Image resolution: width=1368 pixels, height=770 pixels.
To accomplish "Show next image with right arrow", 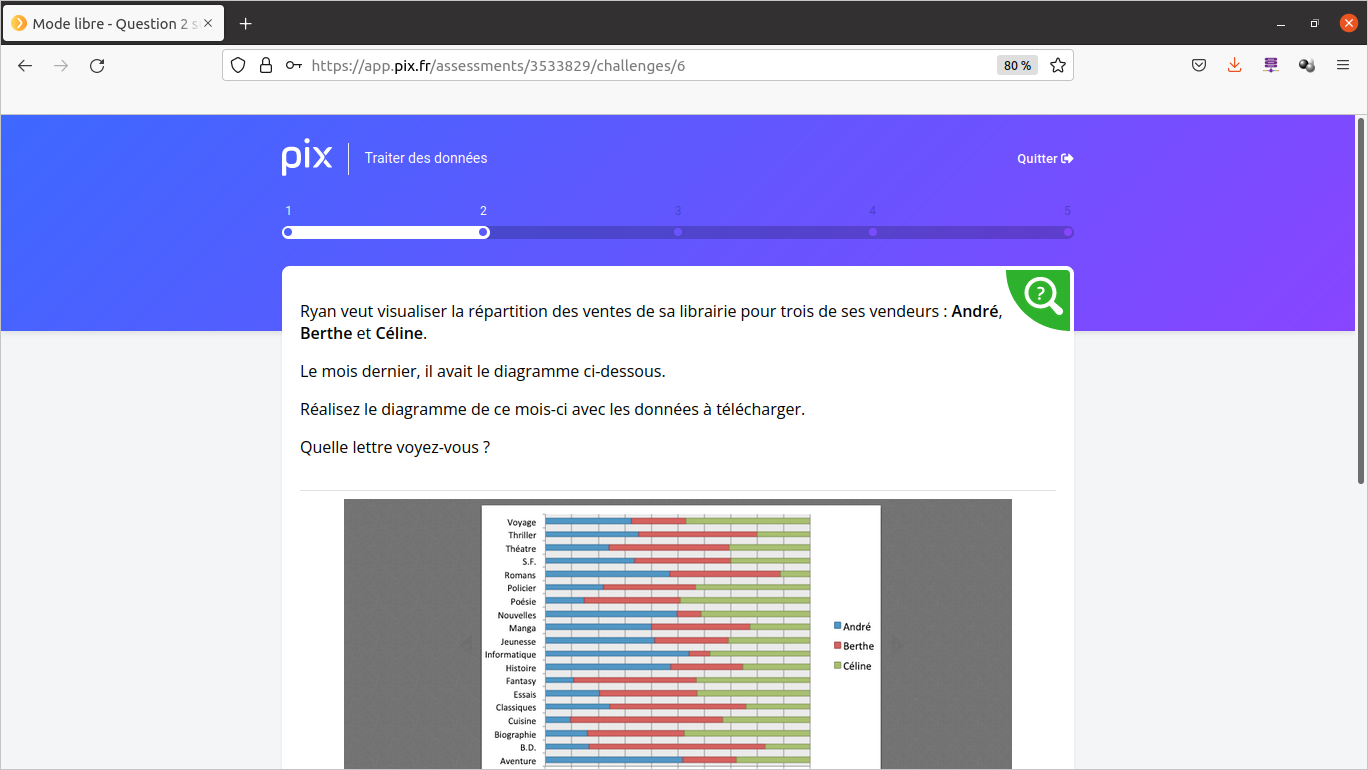I will click(897, 645).
